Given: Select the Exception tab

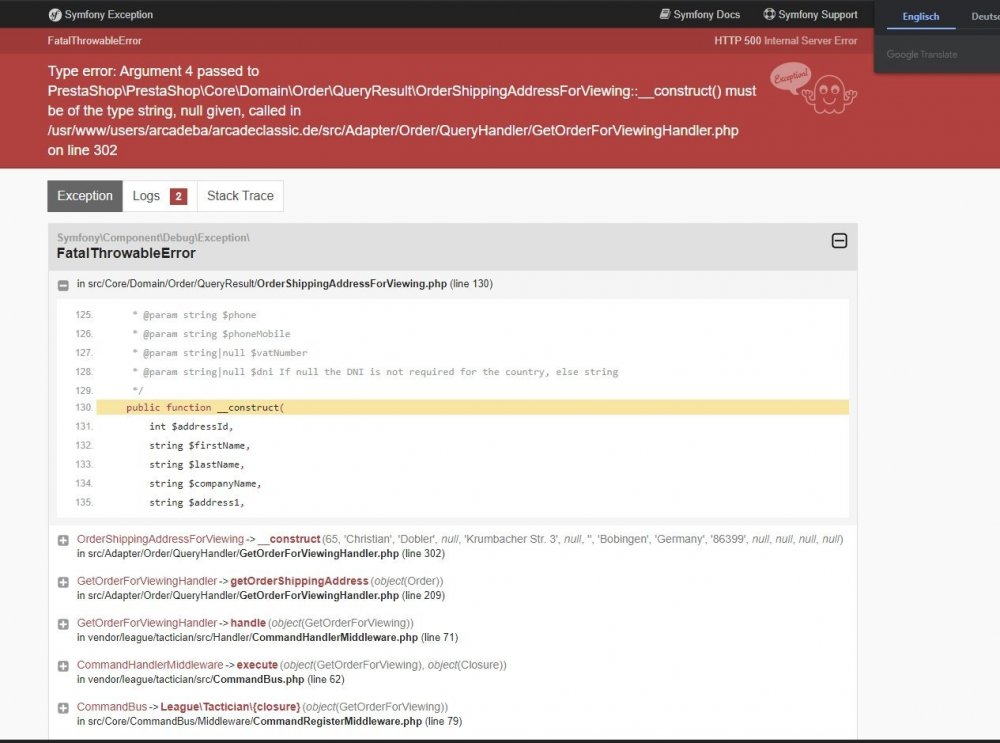Looking at the screenshot, I should click(x=84, y=196).
